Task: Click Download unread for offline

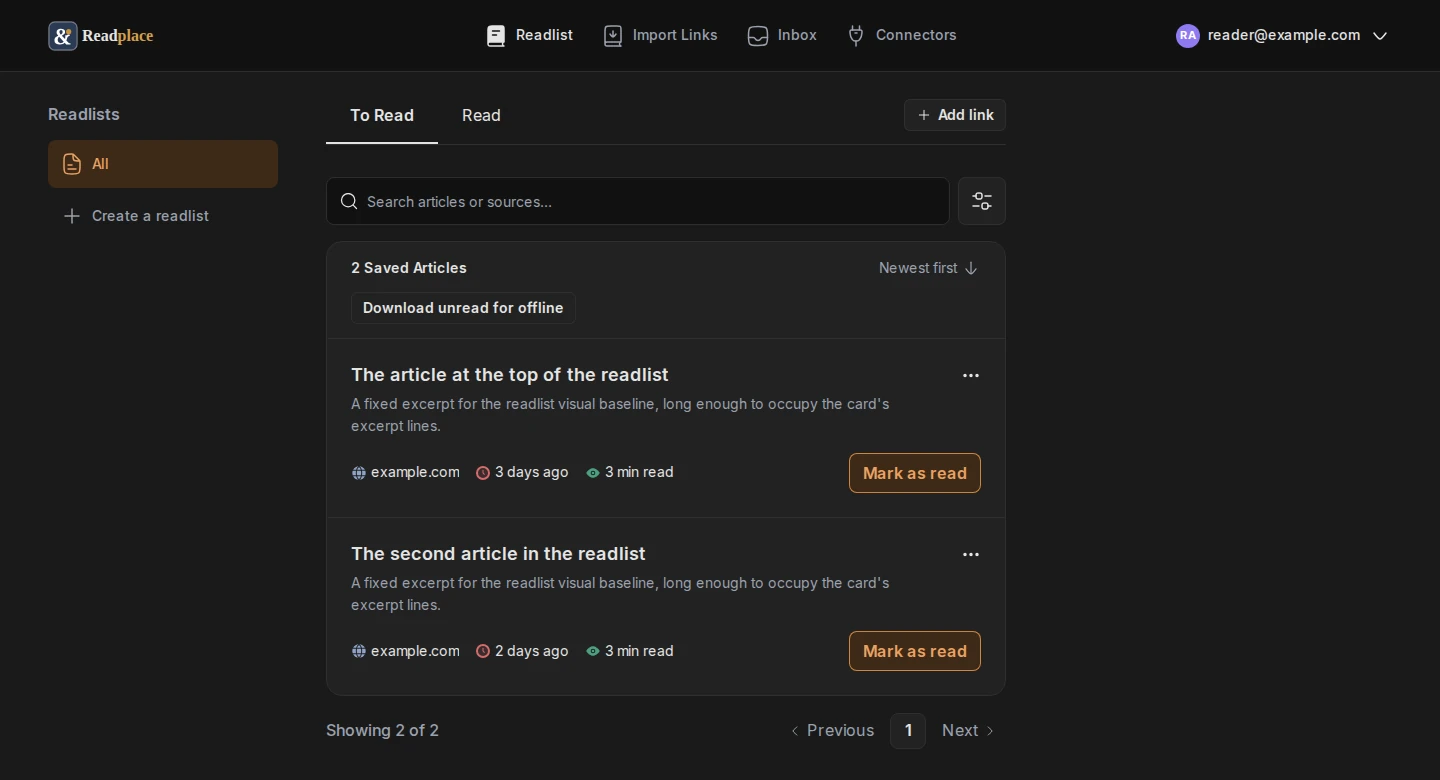Action: (463, 308)
